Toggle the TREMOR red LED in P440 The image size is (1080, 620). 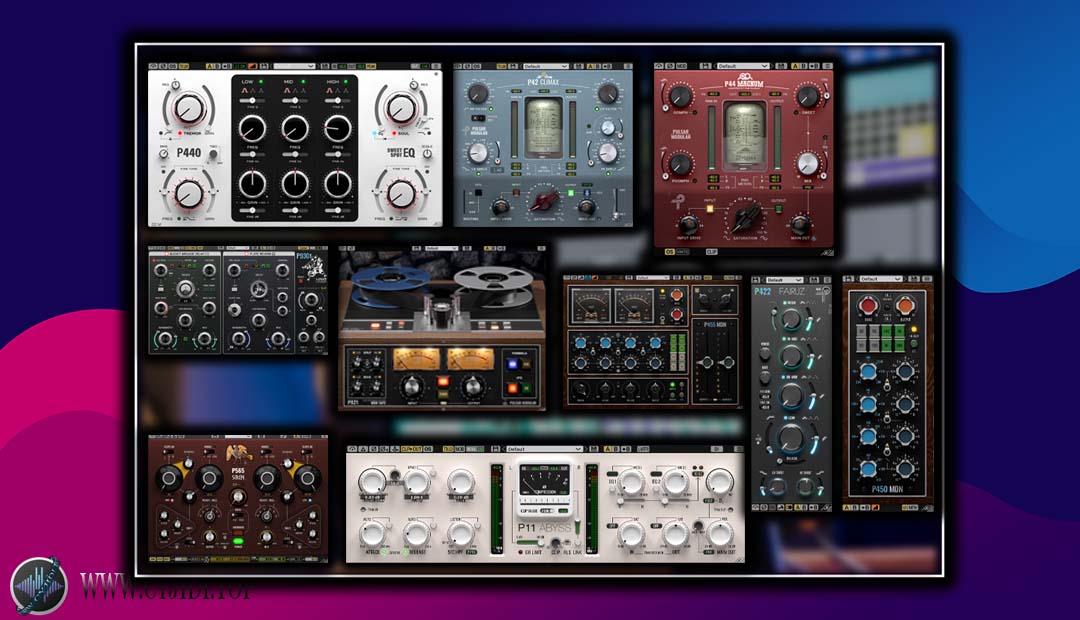coord(180,134)
